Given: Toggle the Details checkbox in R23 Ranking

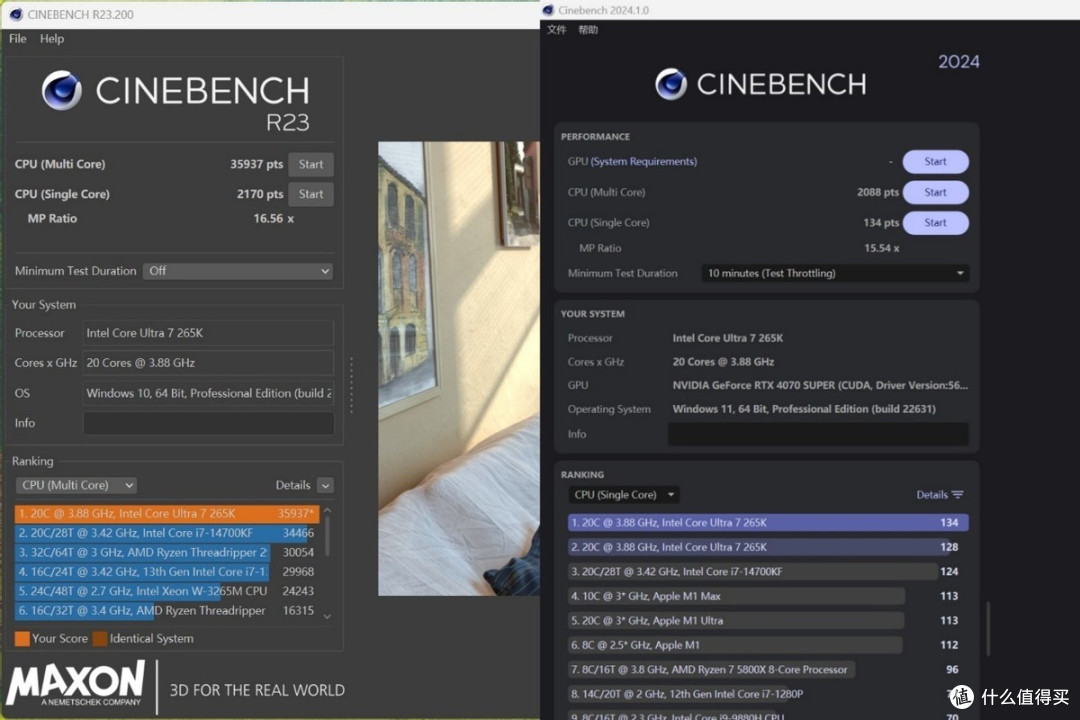Looking at the screenshot, I should (325, 485).
